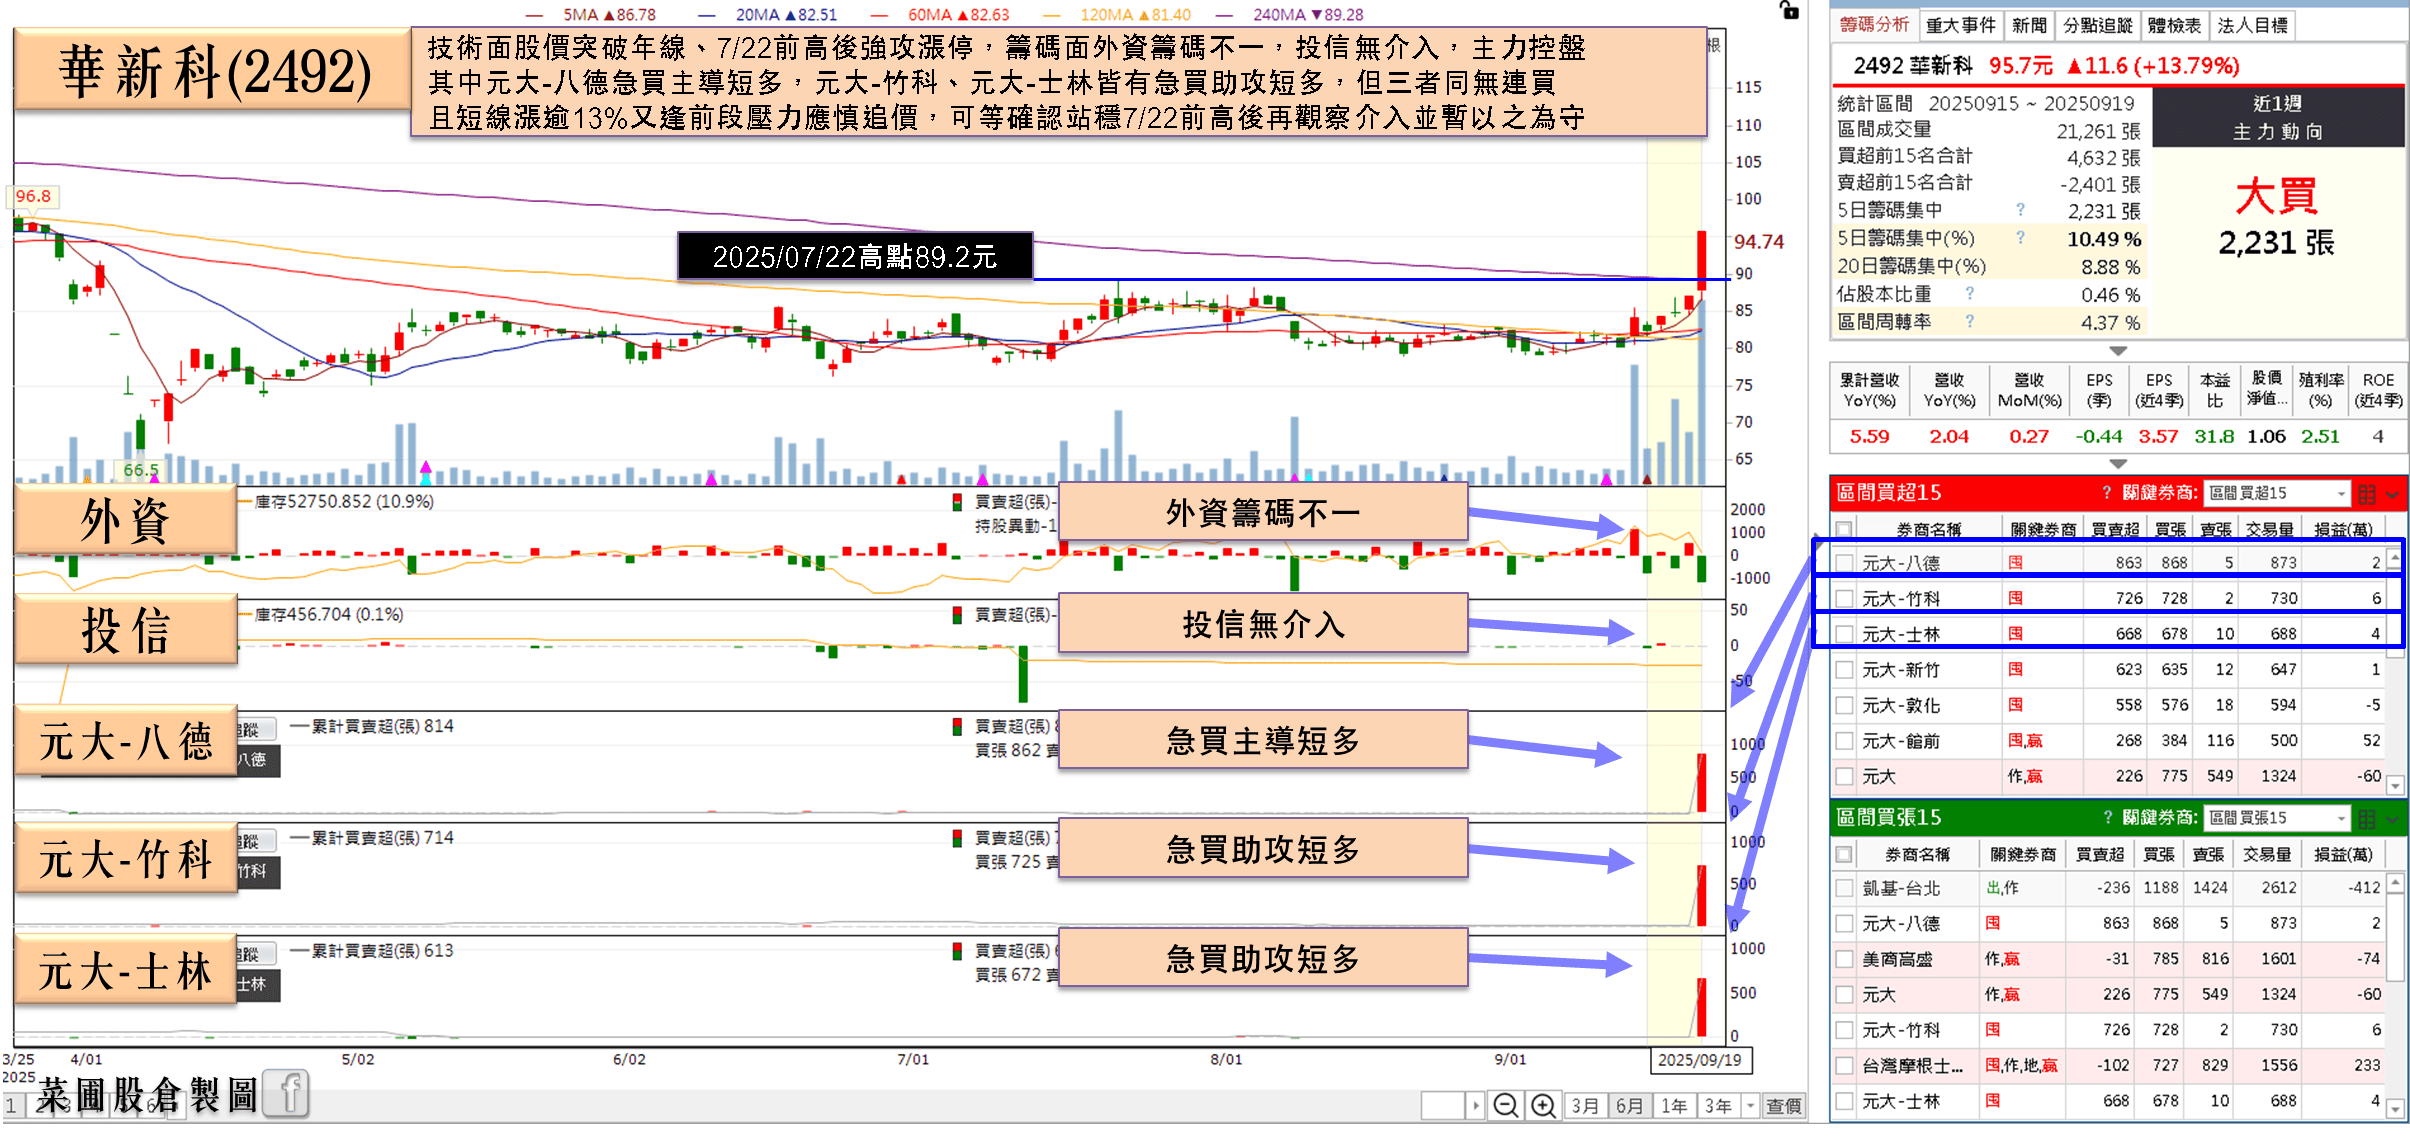Select the 1年 time range button
This screenshot has height=1148, width=2410.
(x=1674, y=1106)
